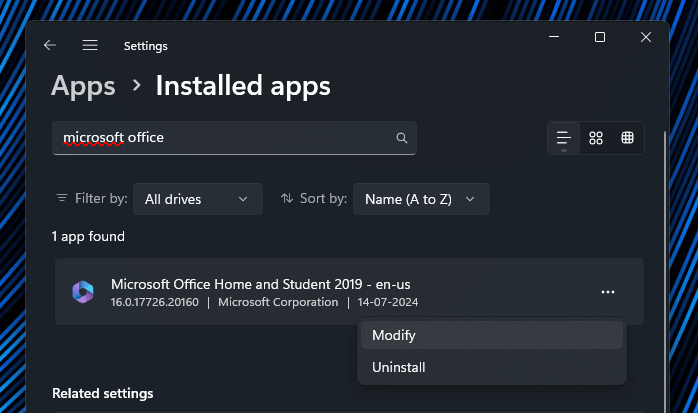Close the Settings window
The height and width of the screenshot is (413, 698).
645,37
